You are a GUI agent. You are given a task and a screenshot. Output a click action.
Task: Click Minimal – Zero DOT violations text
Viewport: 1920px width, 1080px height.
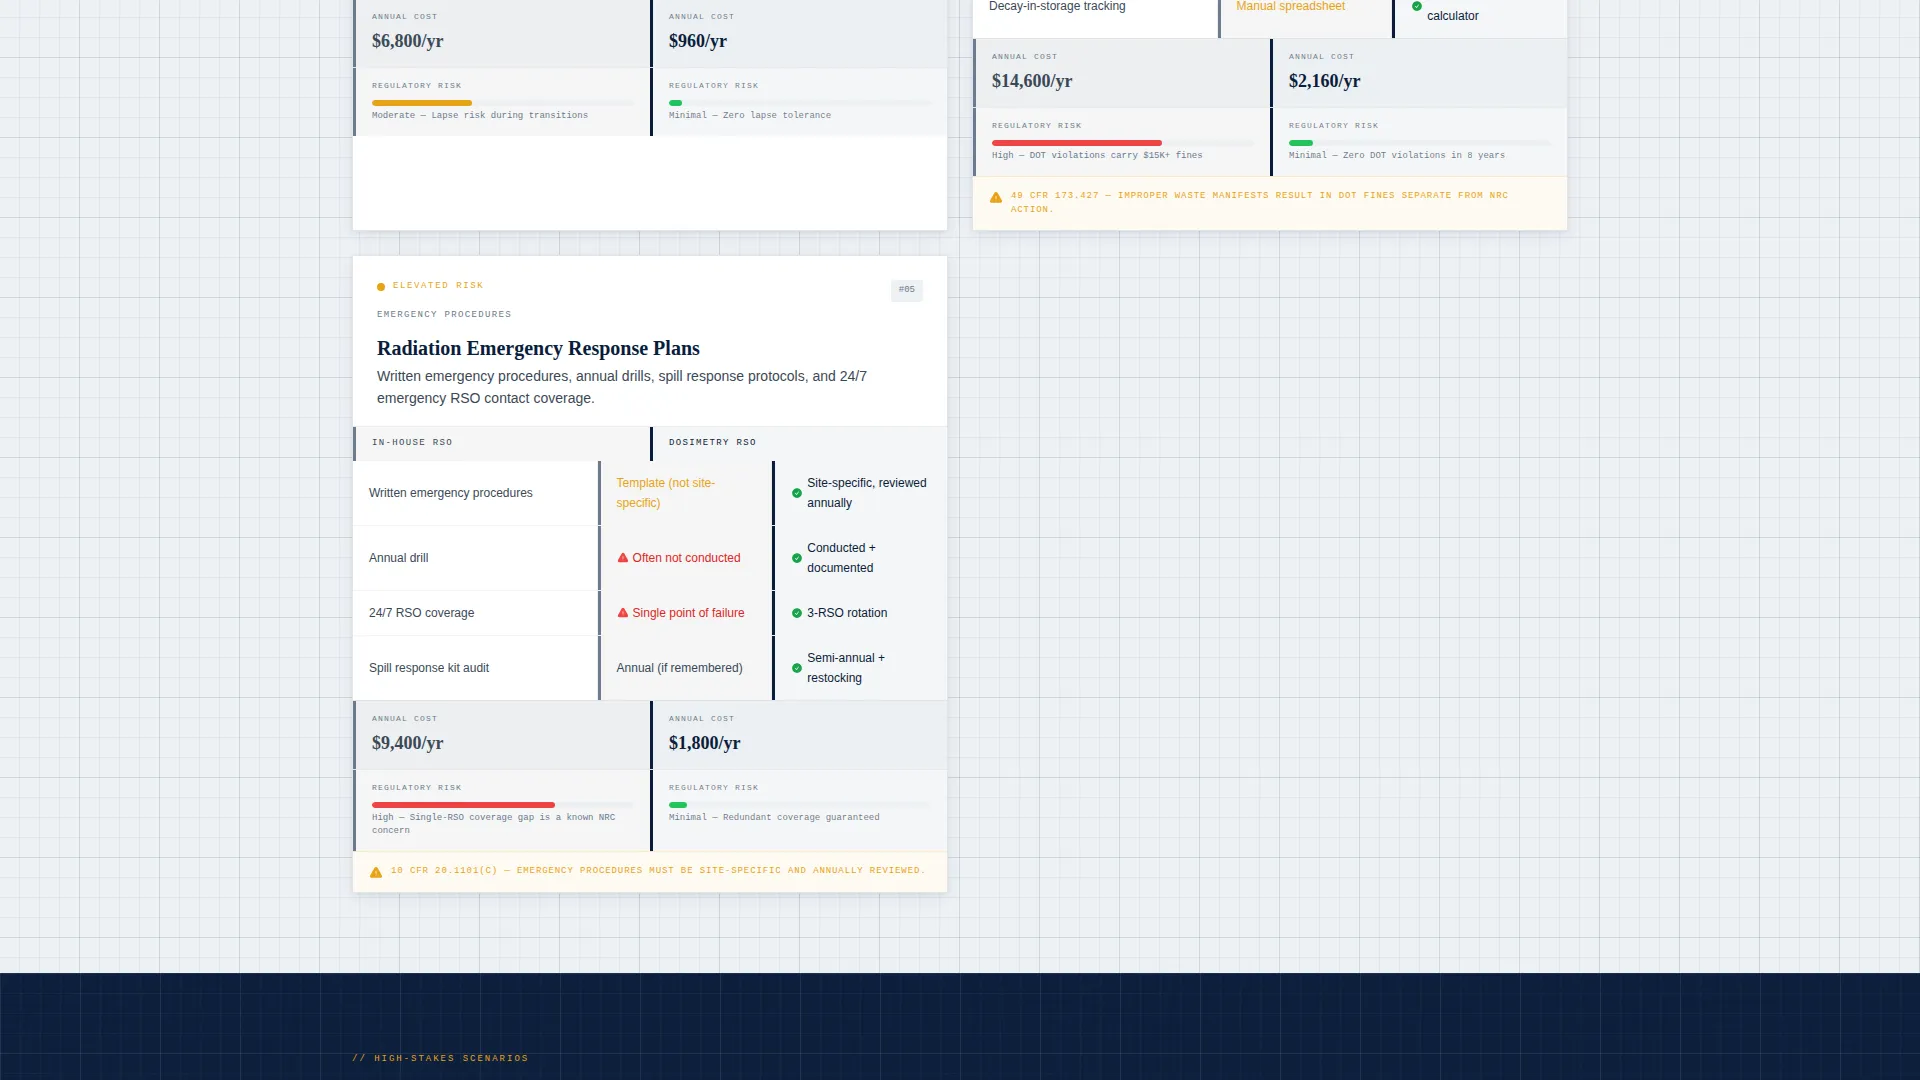click(1397, 156)
